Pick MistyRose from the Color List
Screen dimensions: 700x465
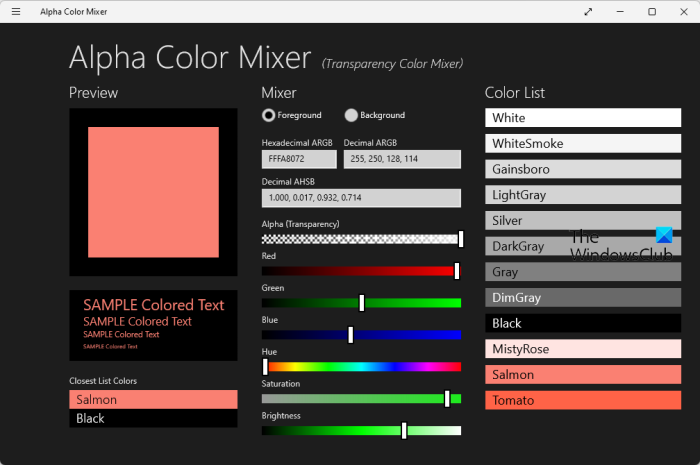tap(583, 349)
